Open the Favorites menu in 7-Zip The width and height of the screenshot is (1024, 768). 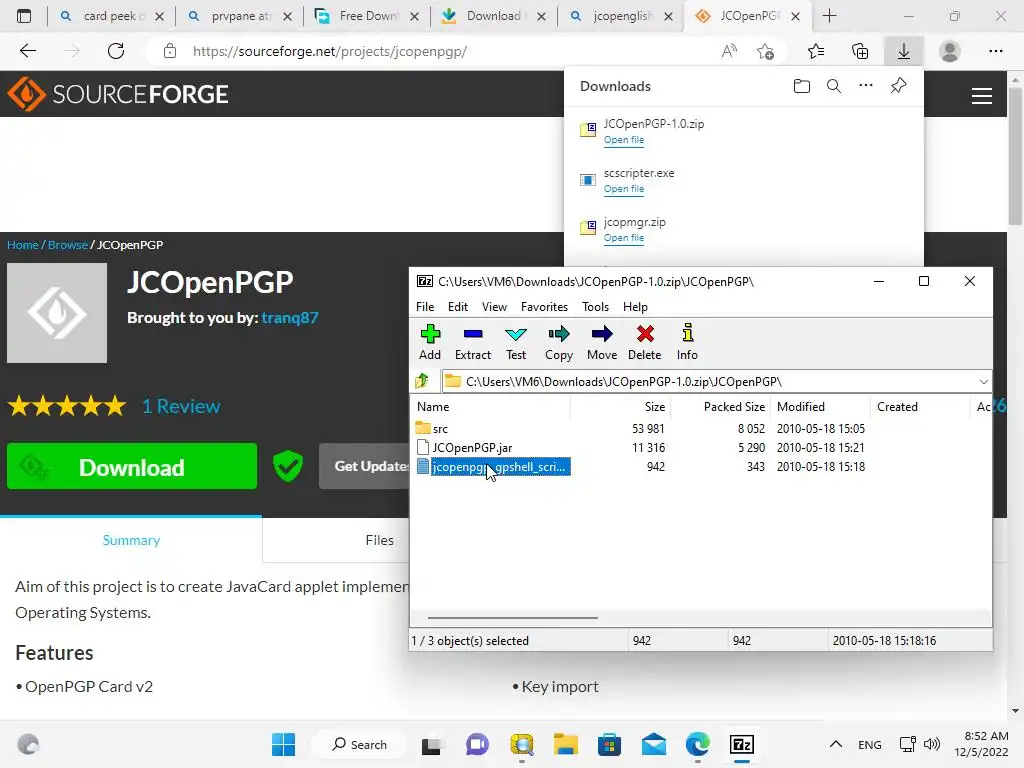coord(544,307)
